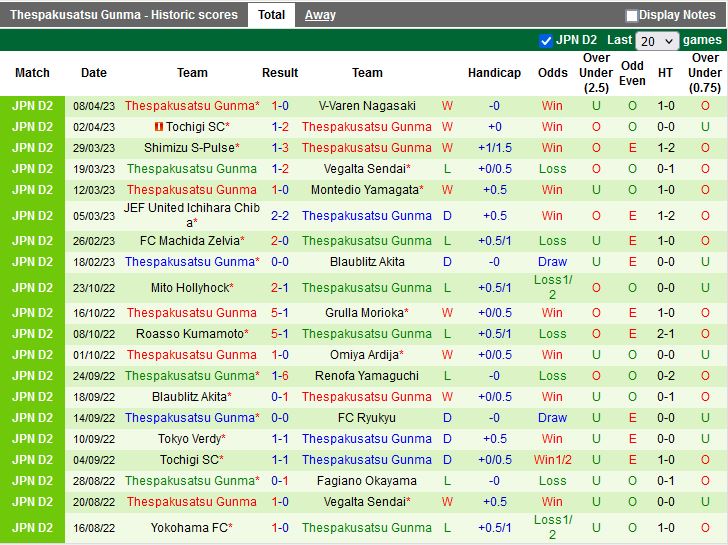Screen dimensions: 728x545
Task: Click the 1-0 result against V-Varen Nagasaki
Action: pos(280,106)
